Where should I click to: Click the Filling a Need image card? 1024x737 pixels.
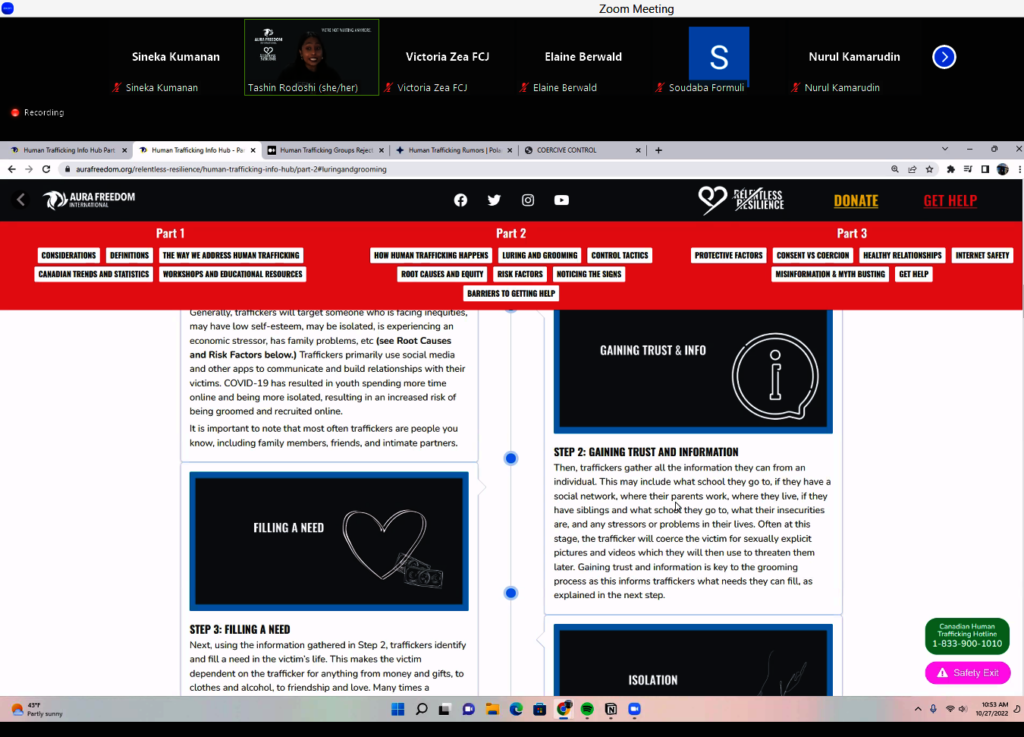(329, 541)
